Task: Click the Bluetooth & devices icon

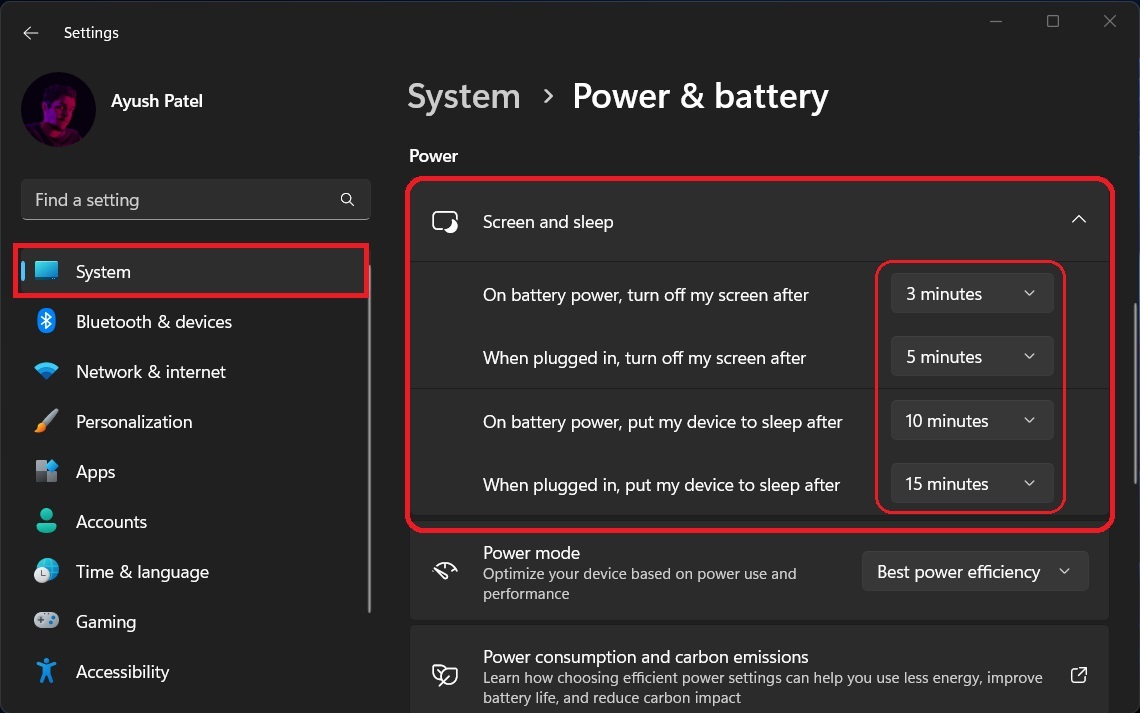Action: point(46,321)
